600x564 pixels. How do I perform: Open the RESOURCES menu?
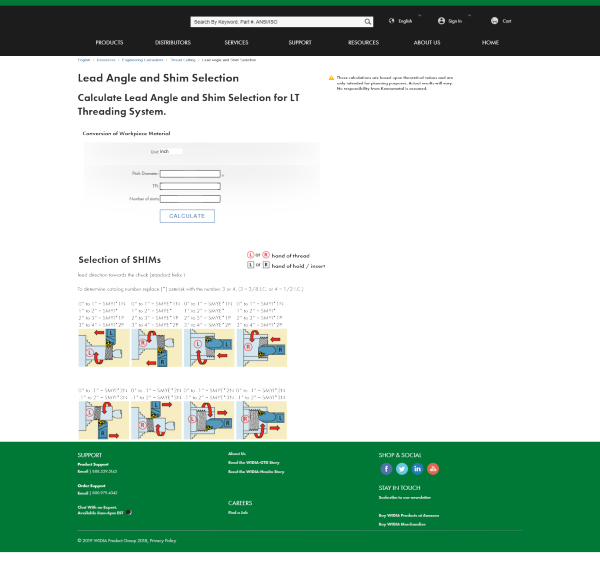(x=364, y=42)
